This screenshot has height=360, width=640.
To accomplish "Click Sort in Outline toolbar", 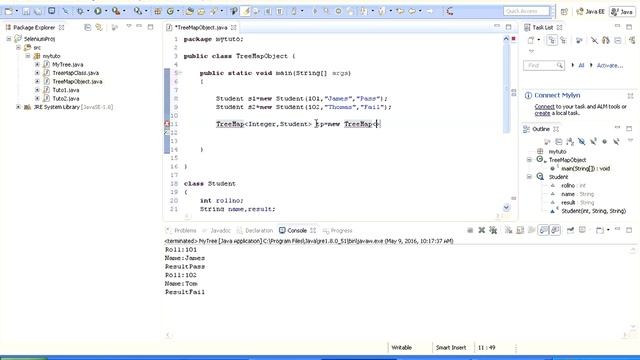I will (x=570, y=142).
